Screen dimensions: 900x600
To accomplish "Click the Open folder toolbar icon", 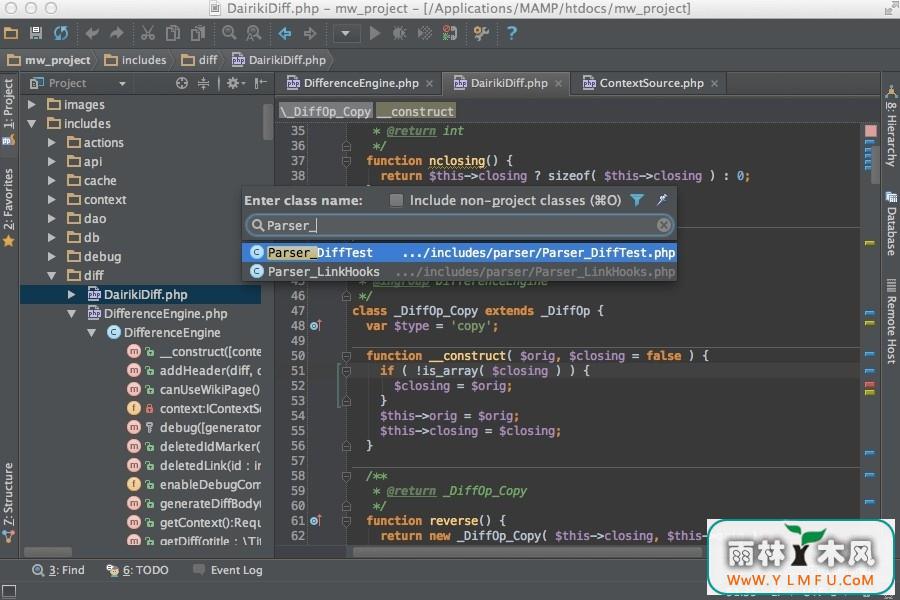I will [x=11, y=33].
